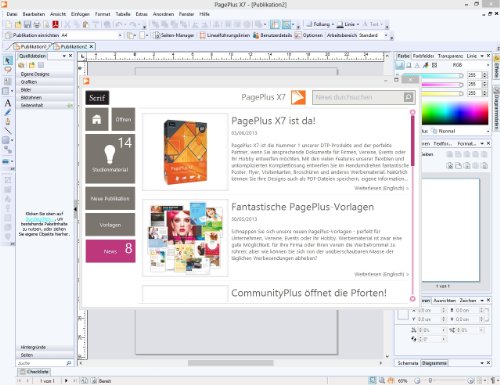Click the Seiten-Manager toolbar button
Viewport: 500px width, 385px height.
point(174,35)
